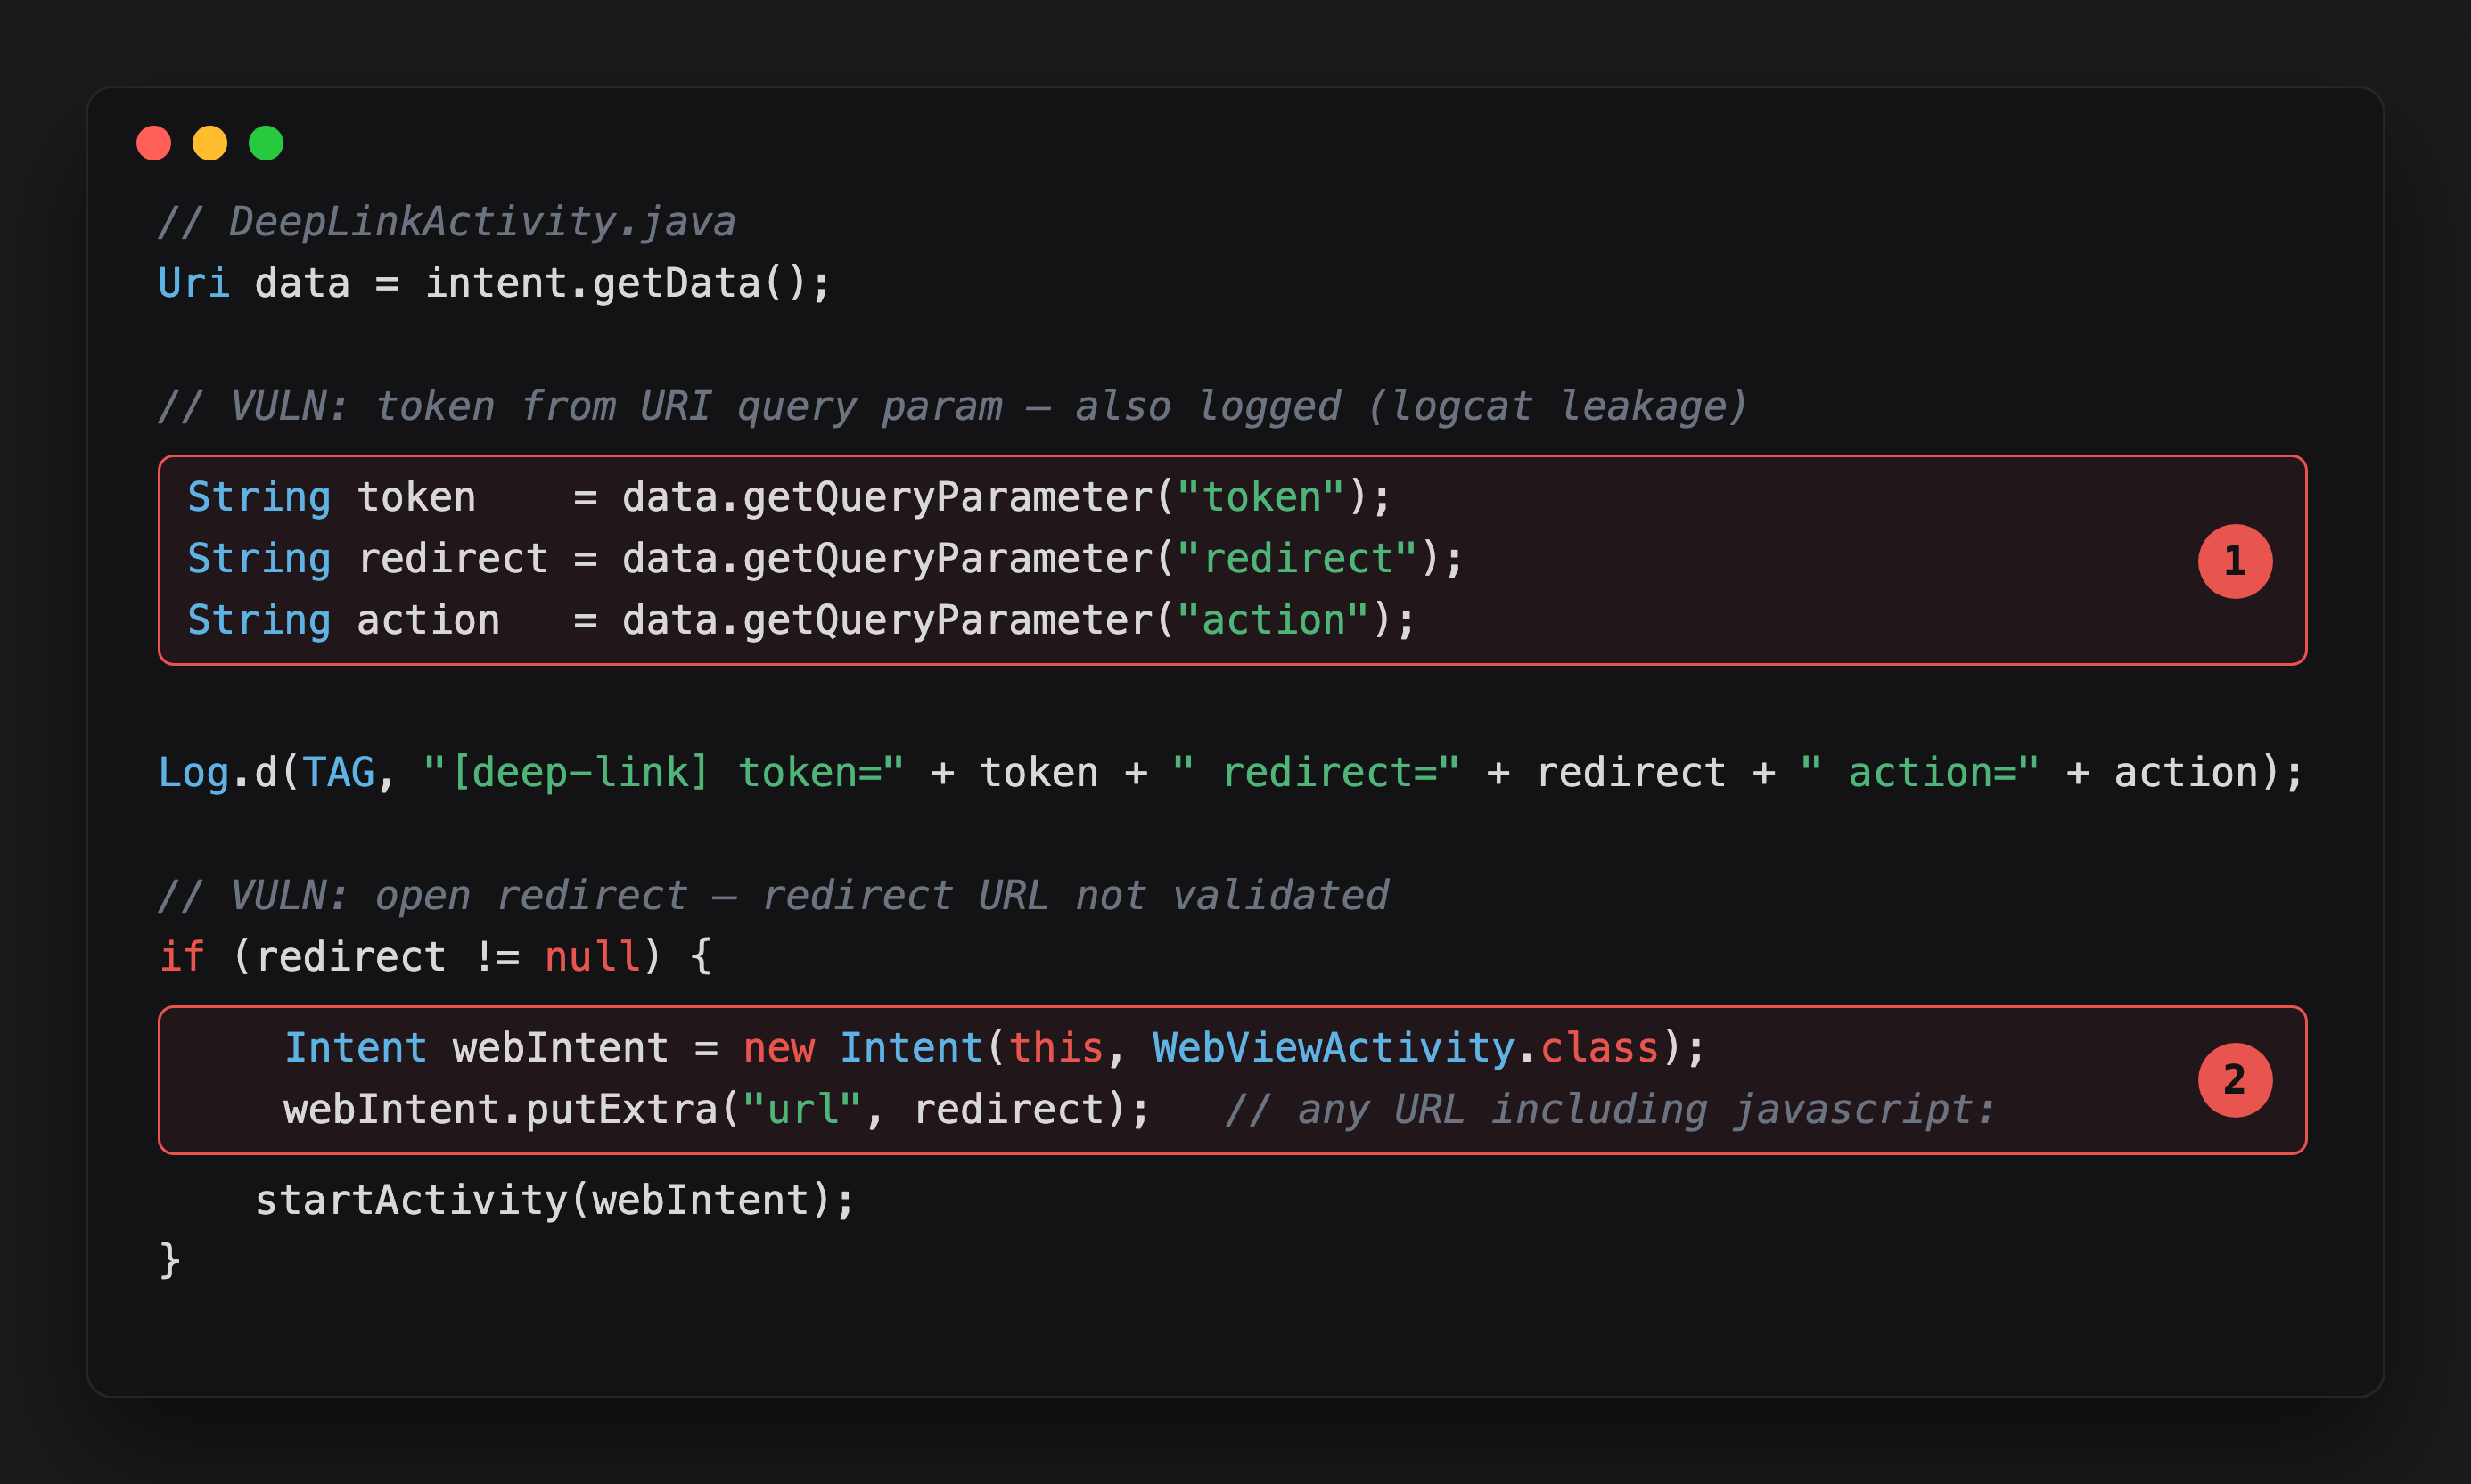
Task: Click the green maximize window dot
Action: click(x=266, y=143)
